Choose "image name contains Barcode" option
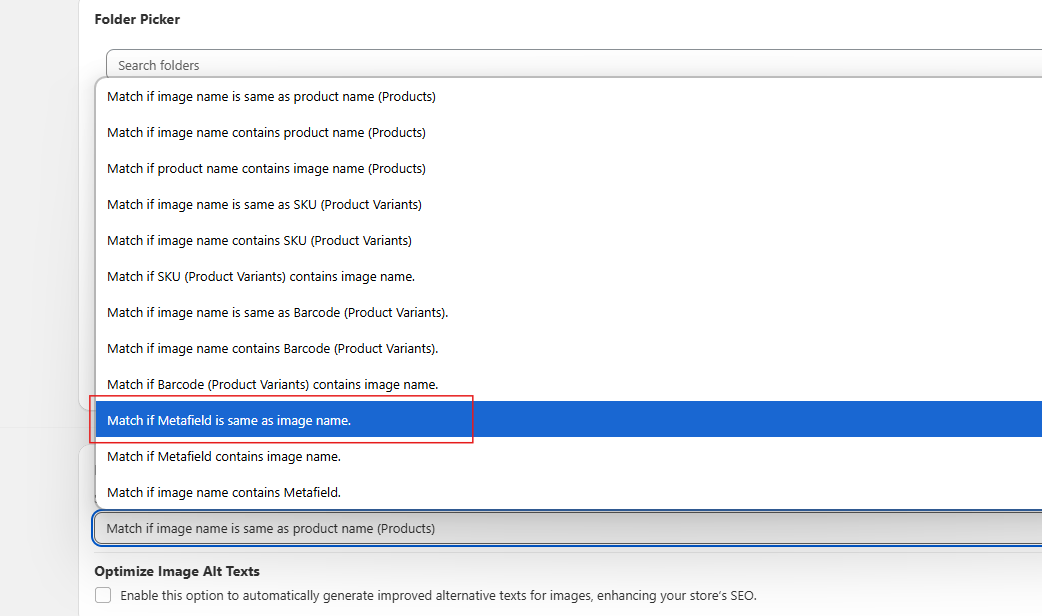 pyautogui.click(x=272, y=349)
